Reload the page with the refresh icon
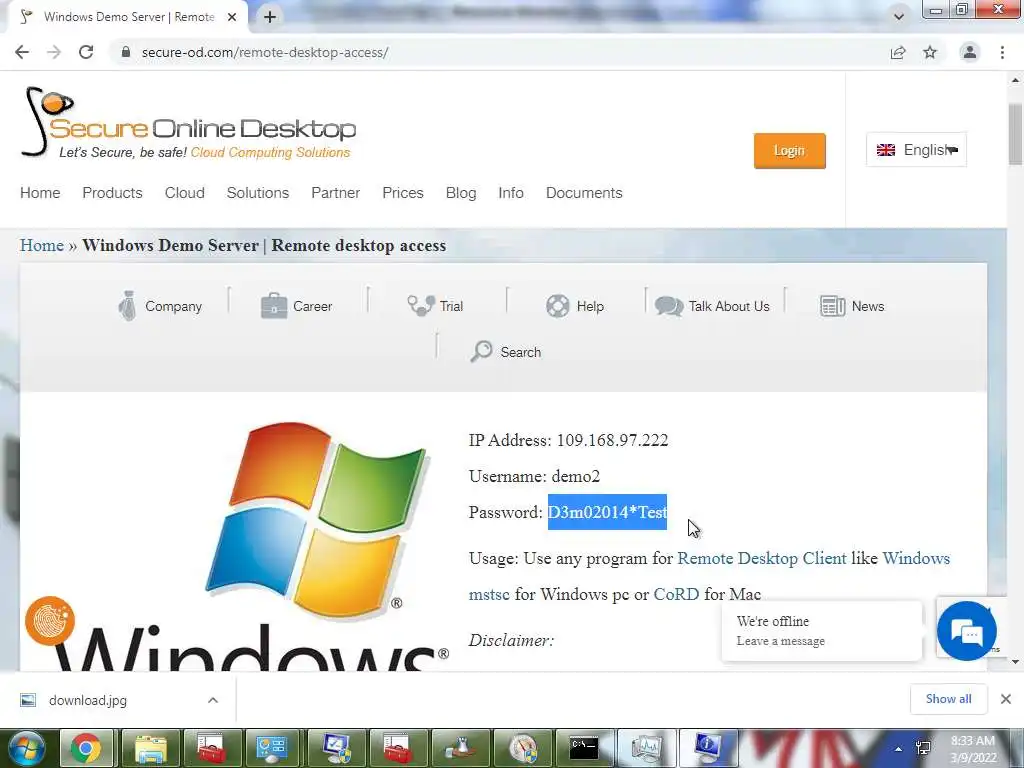 click(x=86, y=52)
